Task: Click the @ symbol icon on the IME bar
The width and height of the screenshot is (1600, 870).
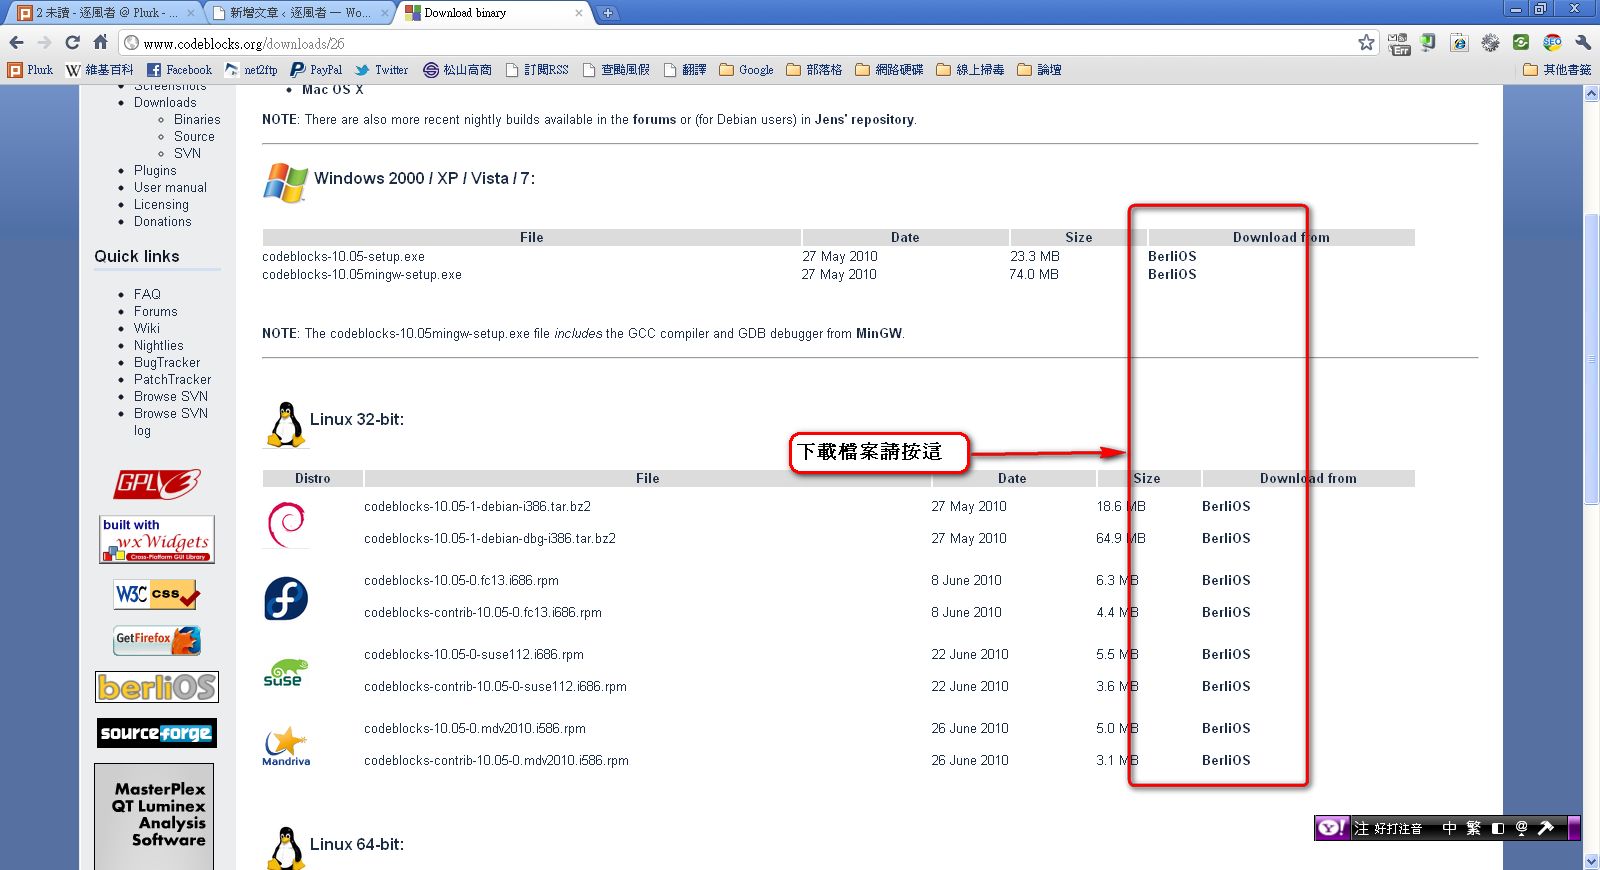Action: coord(1521,828)
